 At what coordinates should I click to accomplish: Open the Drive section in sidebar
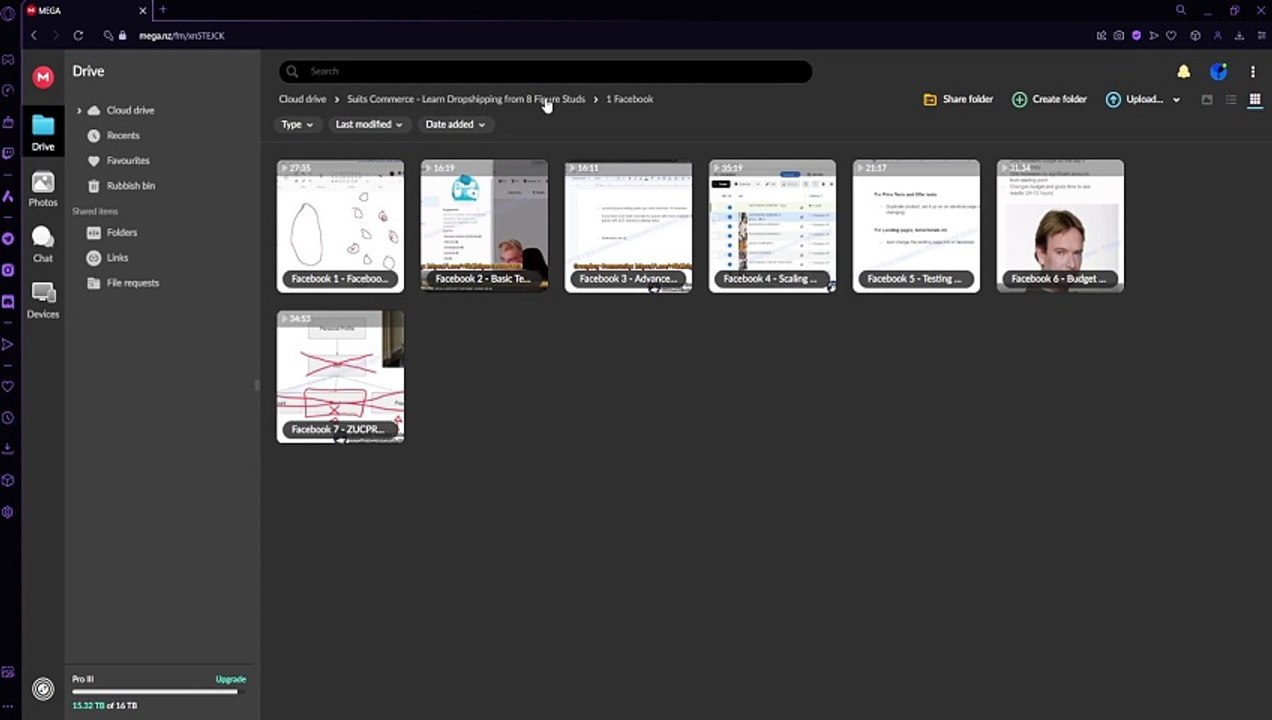[x=43, y=133]
